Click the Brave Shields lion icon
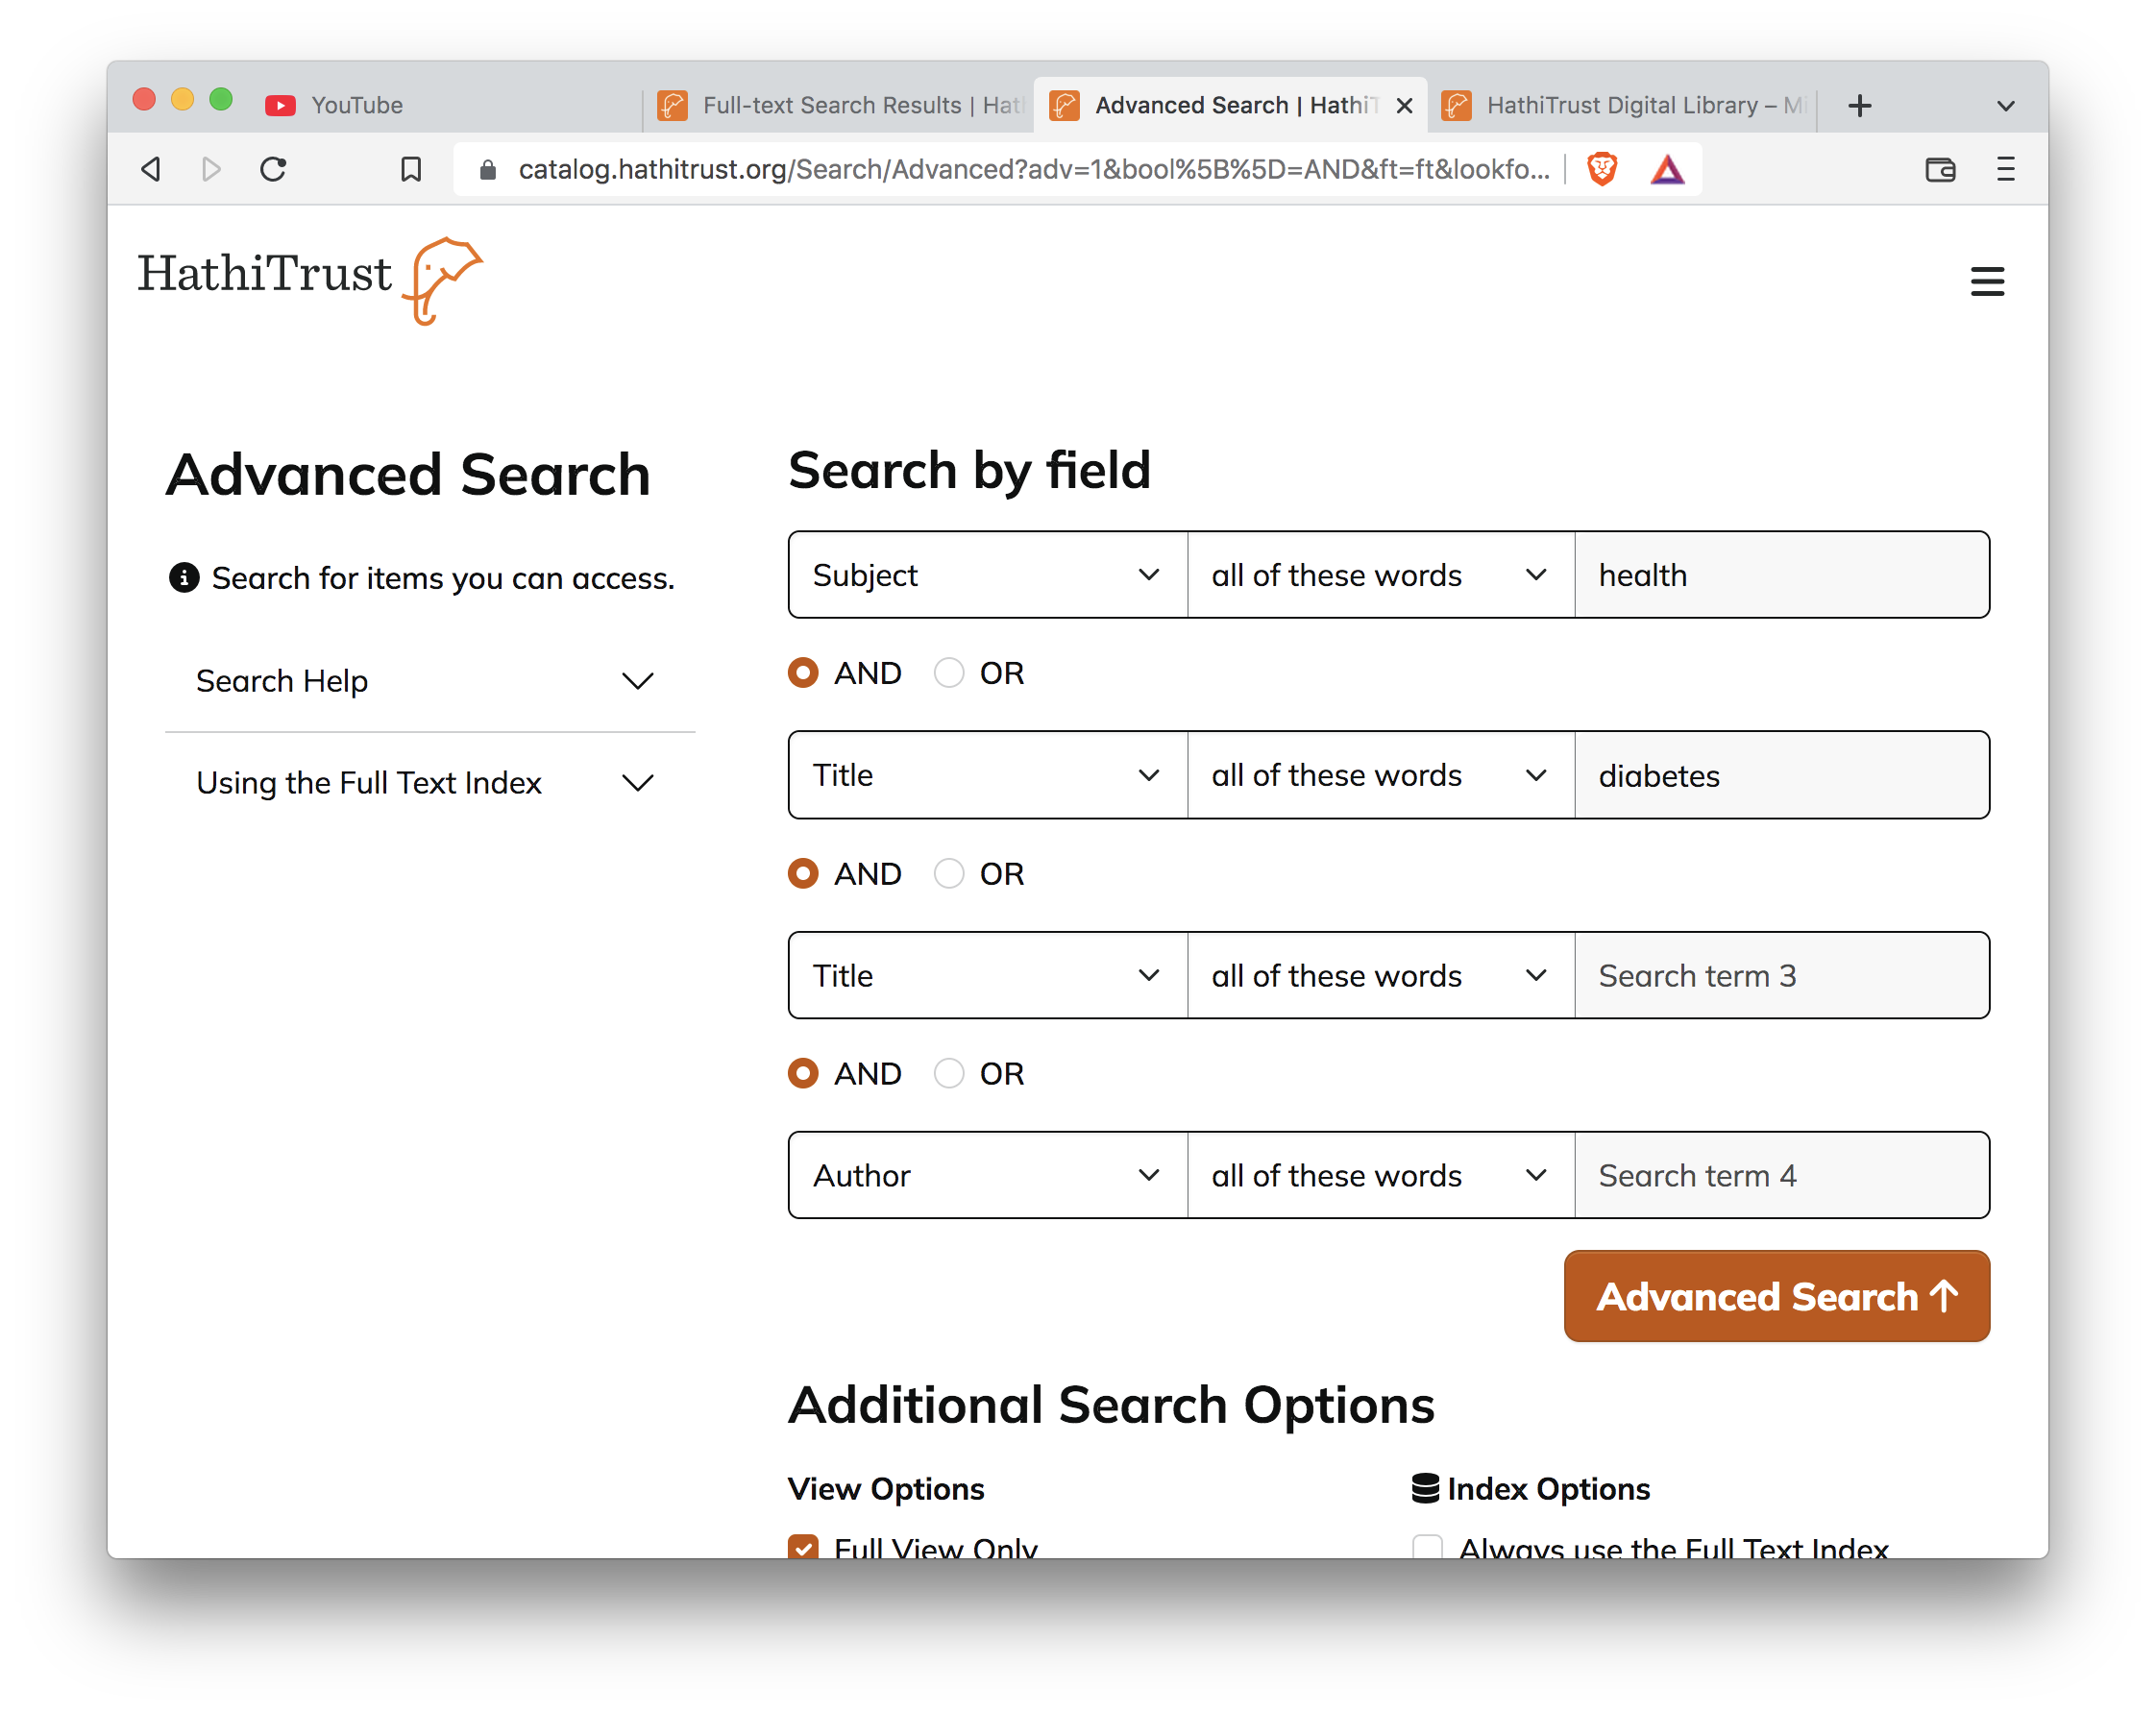 [x=1601, y=169]
